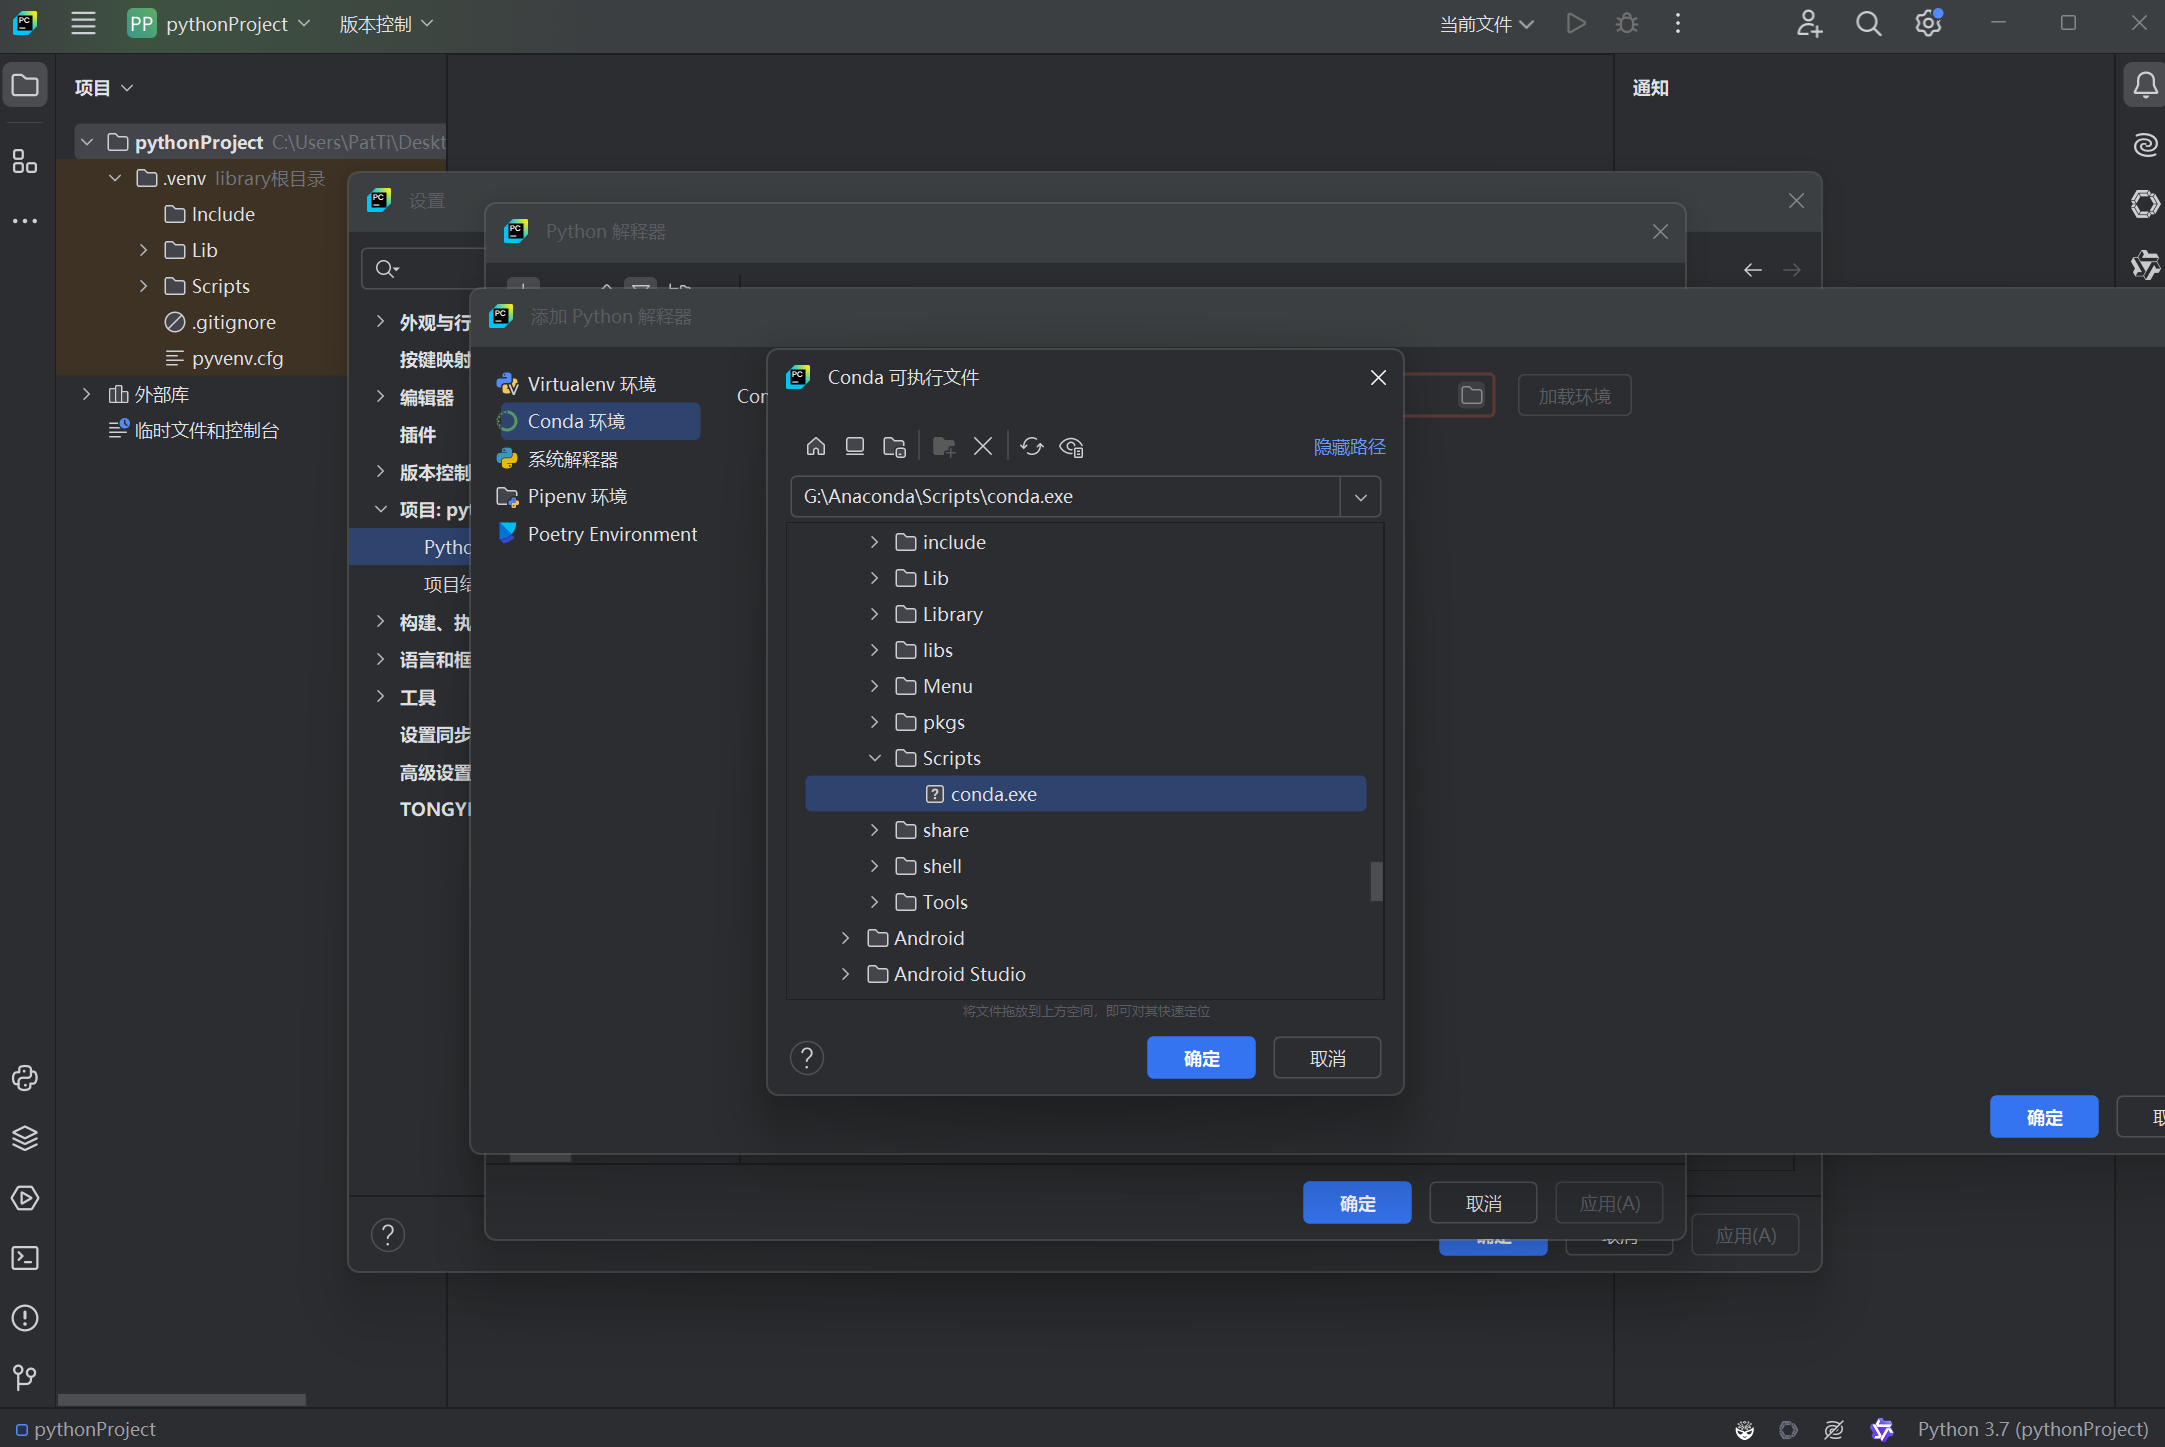This screenshot has width=2165, height=1447.
Task: Open the pythonProject project dropdown
Action: coord(220,24)
